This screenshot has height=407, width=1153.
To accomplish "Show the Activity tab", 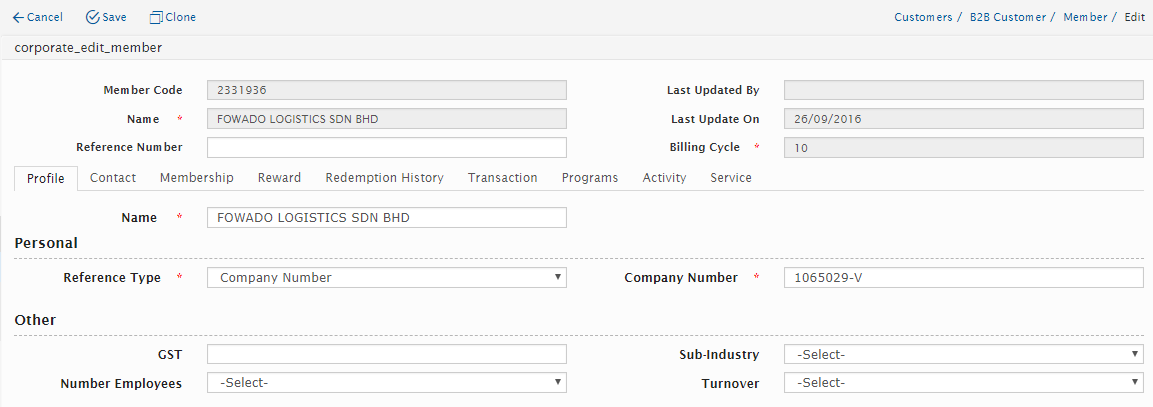I will point(664,178).
